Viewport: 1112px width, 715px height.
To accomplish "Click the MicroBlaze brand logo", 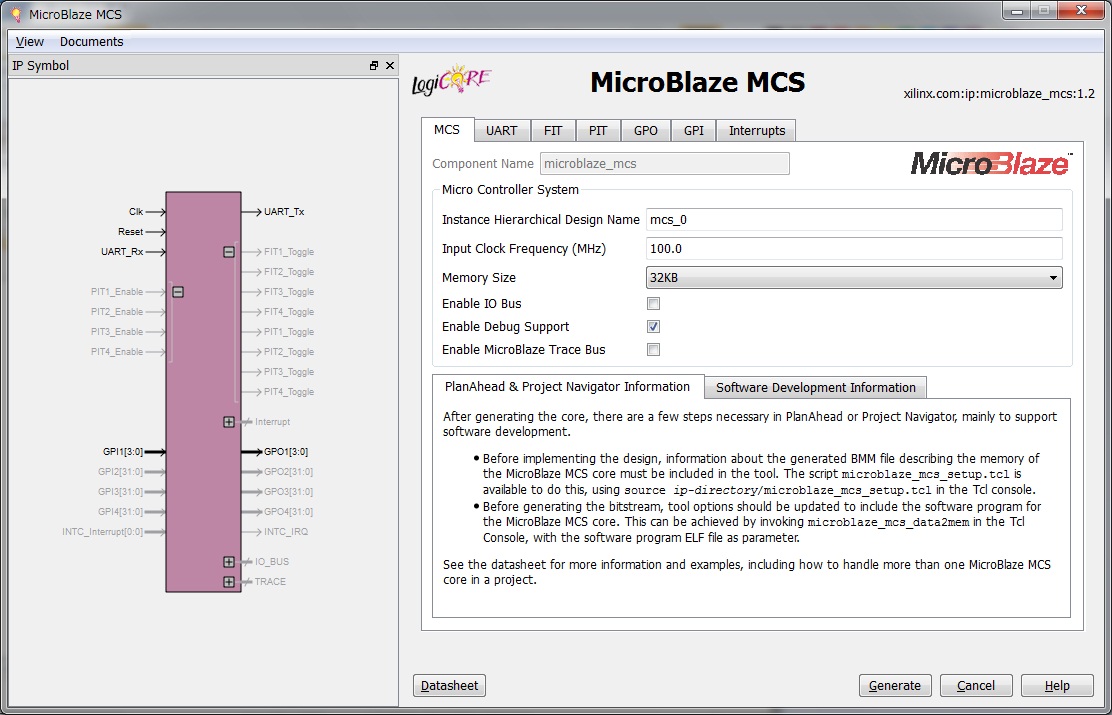I will click(x=991, y=163).
